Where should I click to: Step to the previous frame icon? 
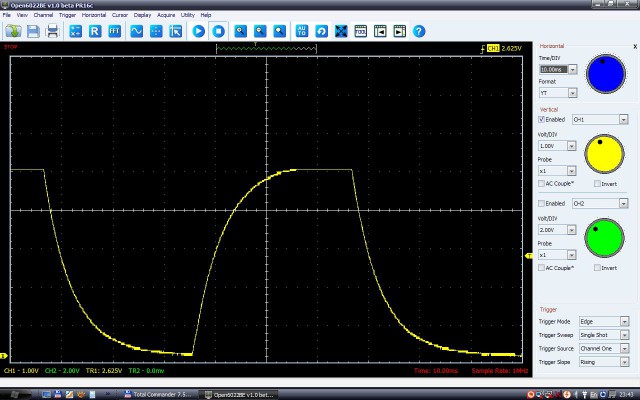380,31
